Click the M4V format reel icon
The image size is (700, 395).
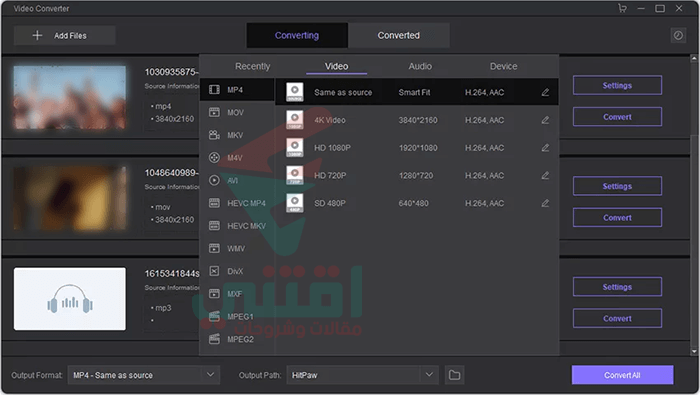214,158
